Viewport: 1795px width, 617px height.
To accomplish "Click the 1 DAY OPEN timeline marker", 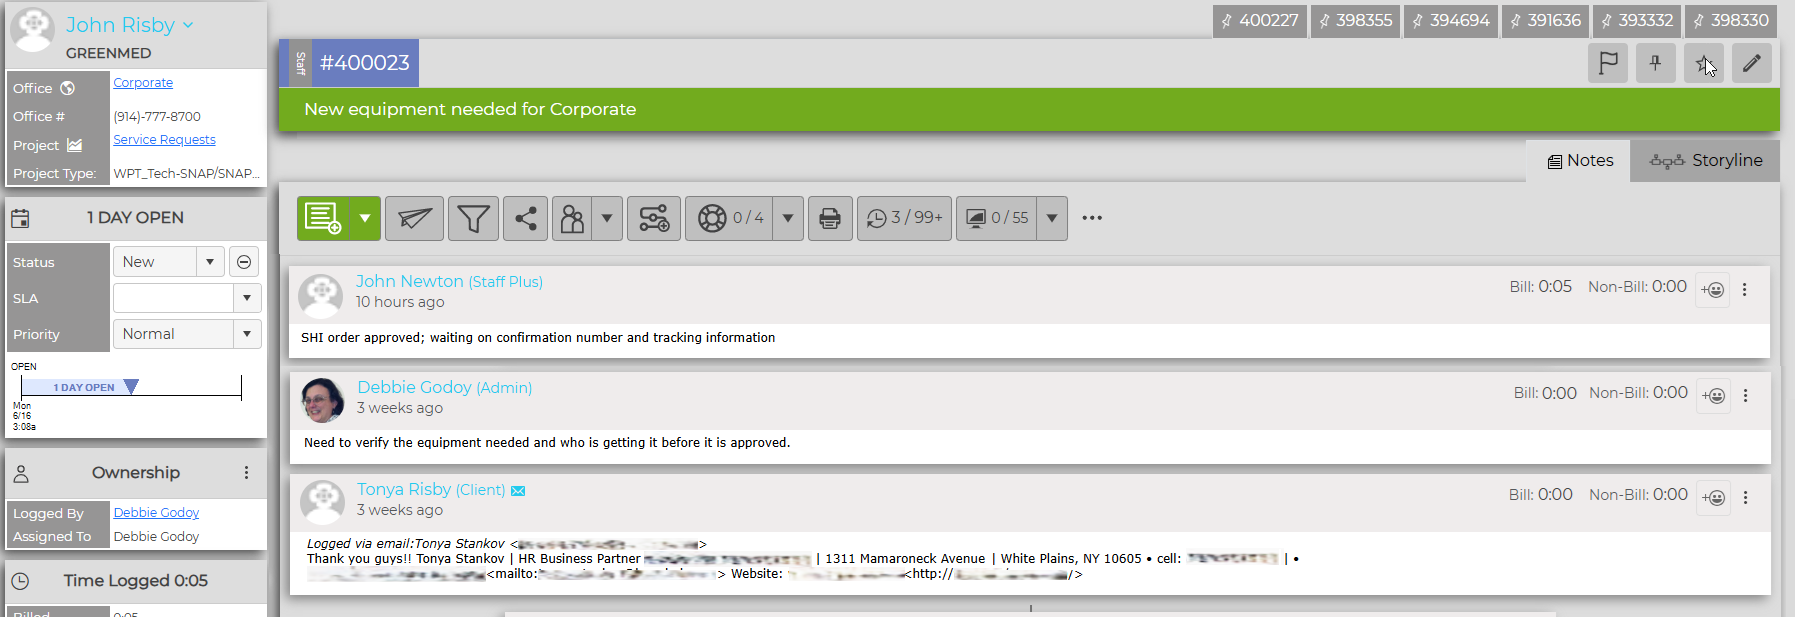I will 131,387.
